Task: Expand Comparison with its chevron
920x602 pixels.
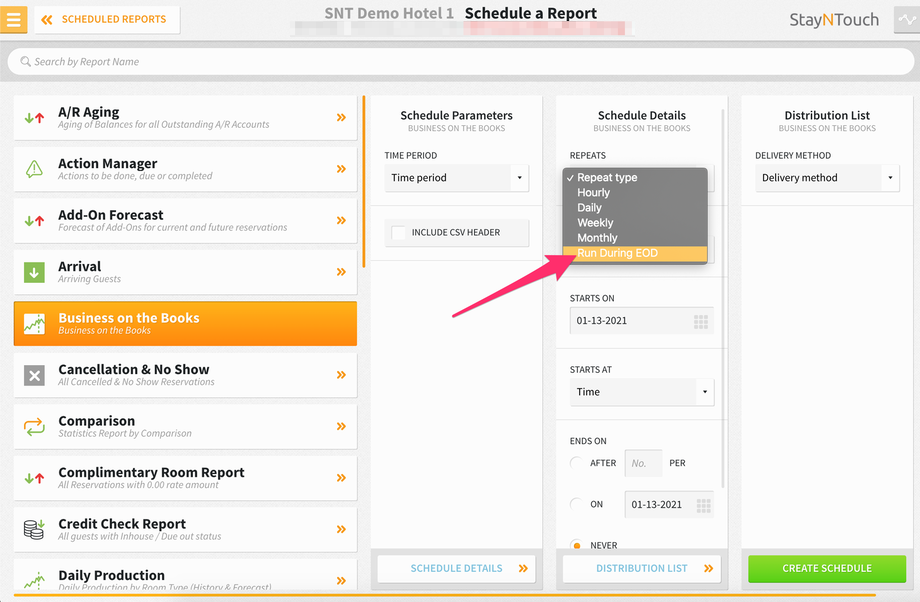Action: coord(341,427)
